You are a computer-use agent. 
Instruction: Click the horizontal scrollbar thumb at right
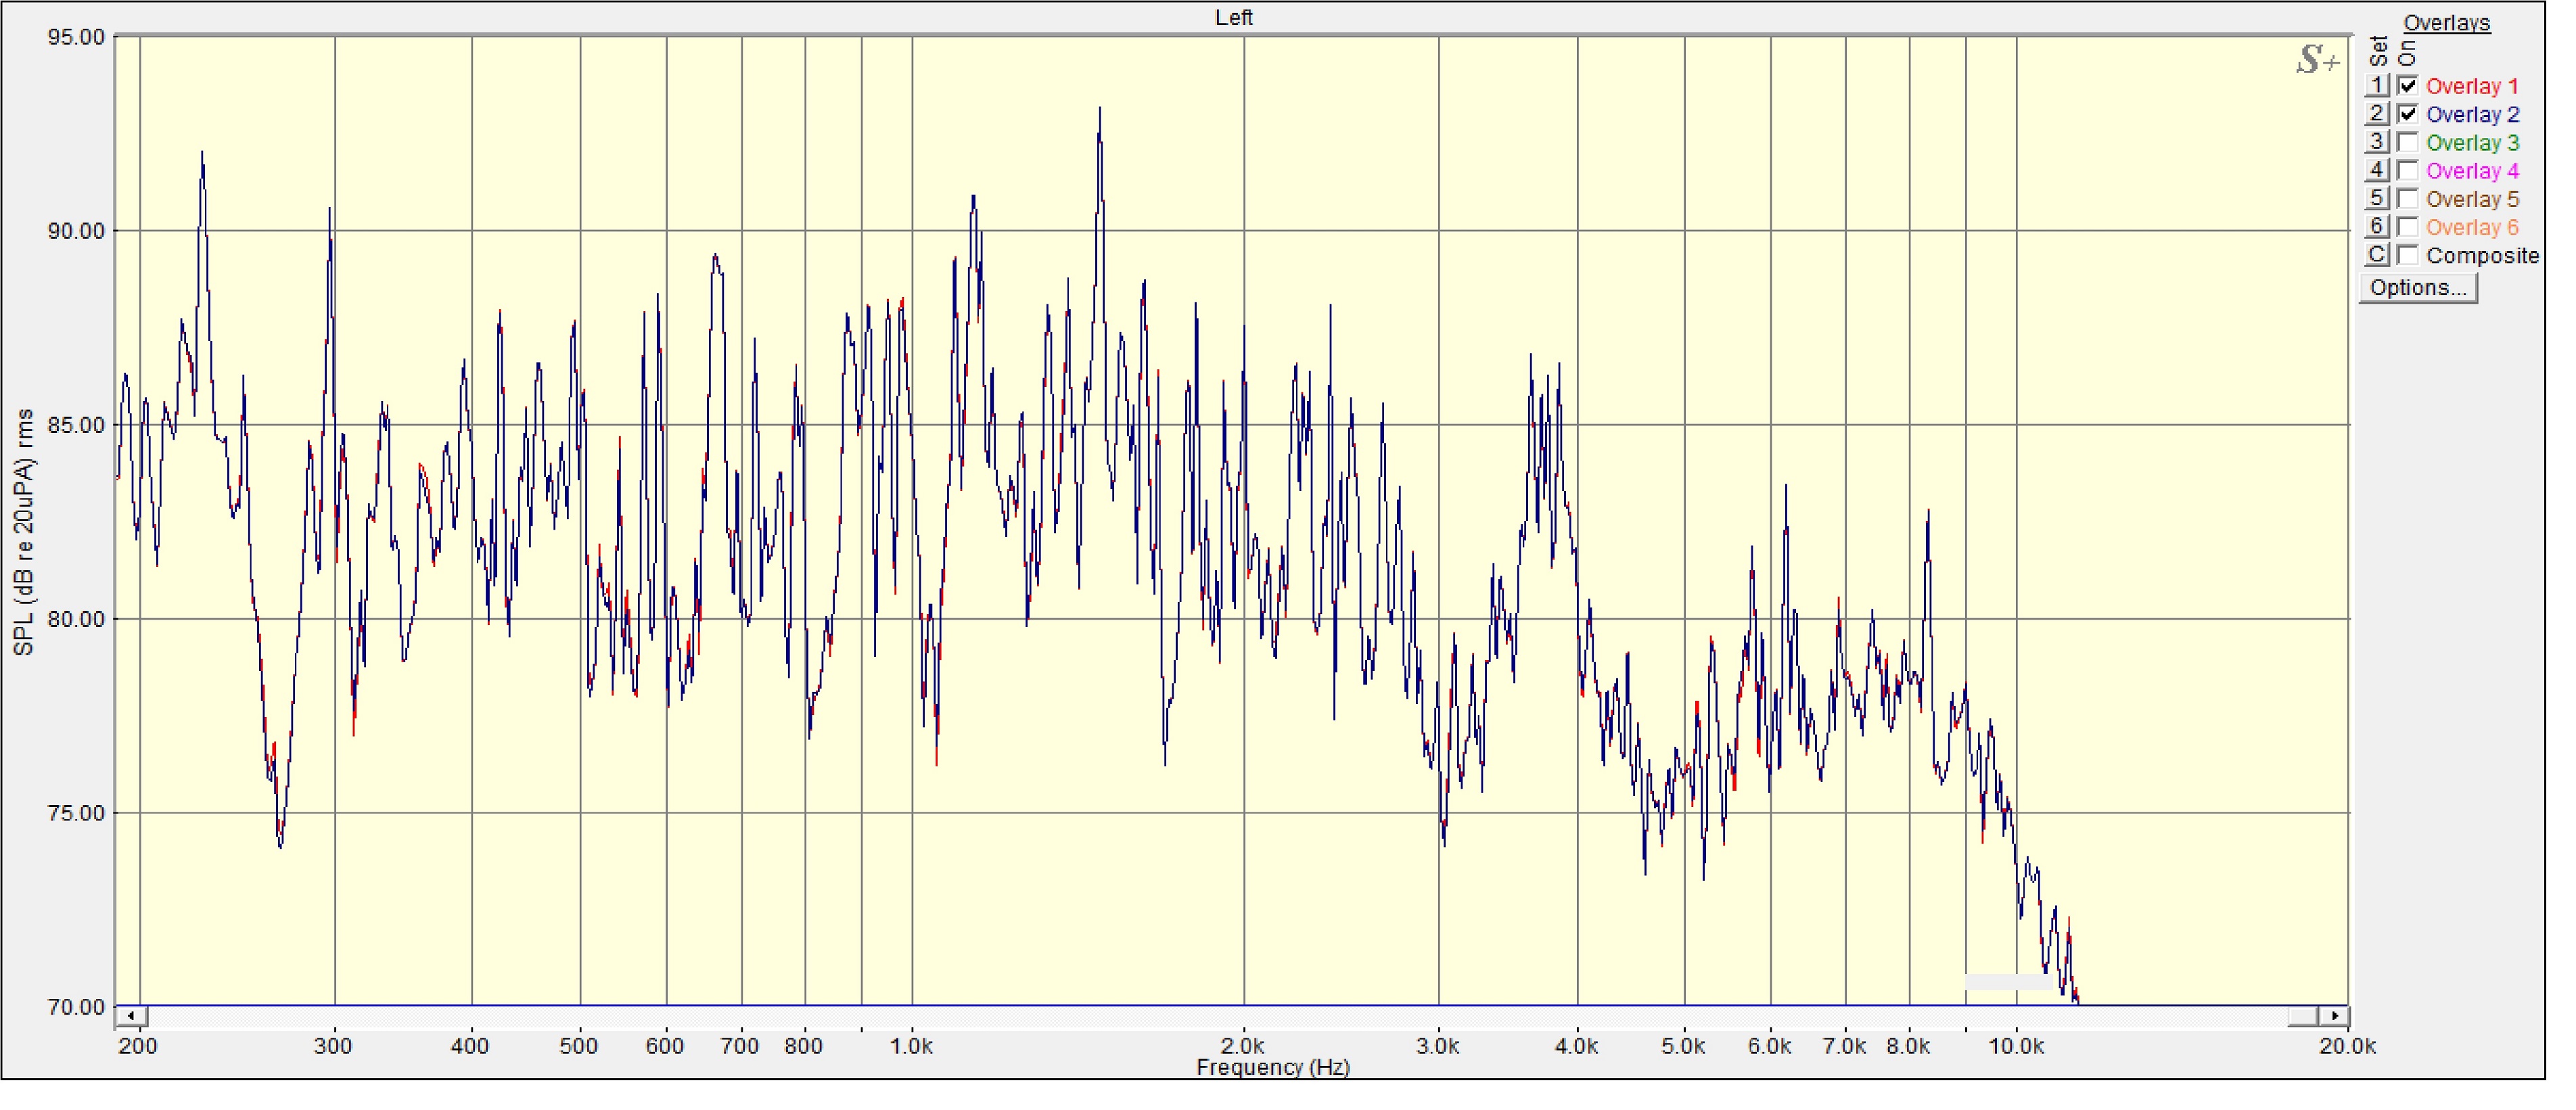tap(2303, 1016)
